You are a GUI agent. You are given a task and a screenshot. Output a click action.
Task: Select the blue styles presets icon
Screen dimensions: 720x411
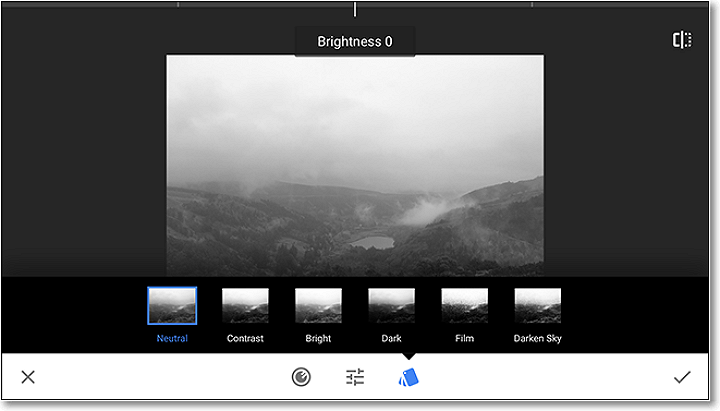pyautogui.click(x=409, y=377)
